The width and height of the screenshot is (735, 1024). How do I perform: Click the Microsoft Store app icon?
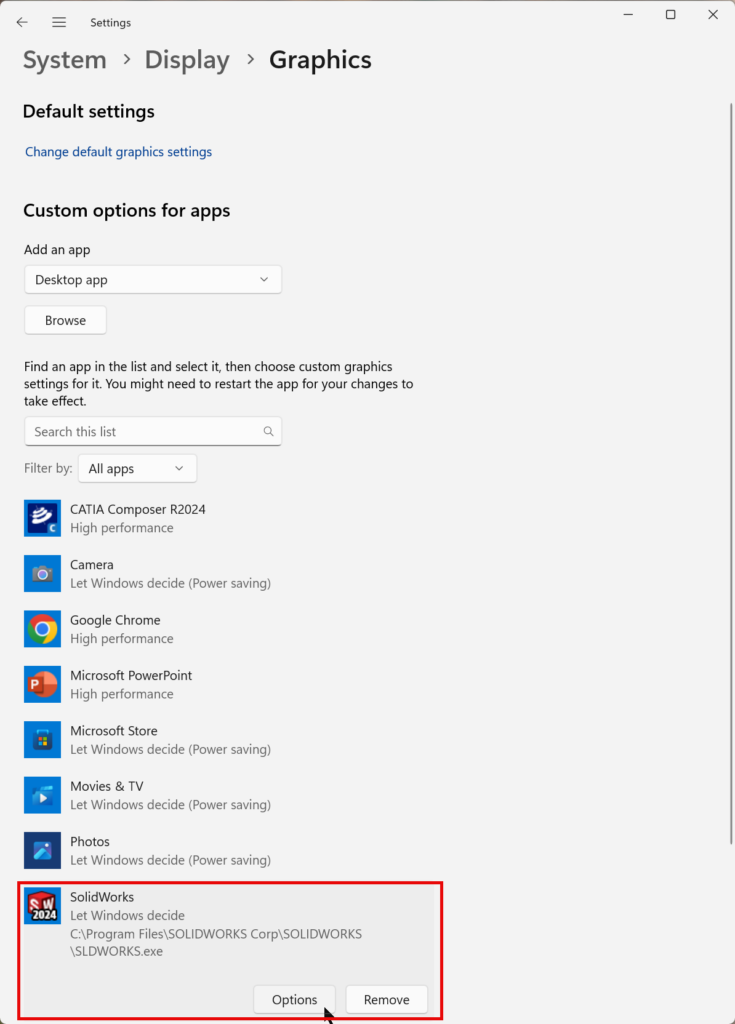pos(42,740)
